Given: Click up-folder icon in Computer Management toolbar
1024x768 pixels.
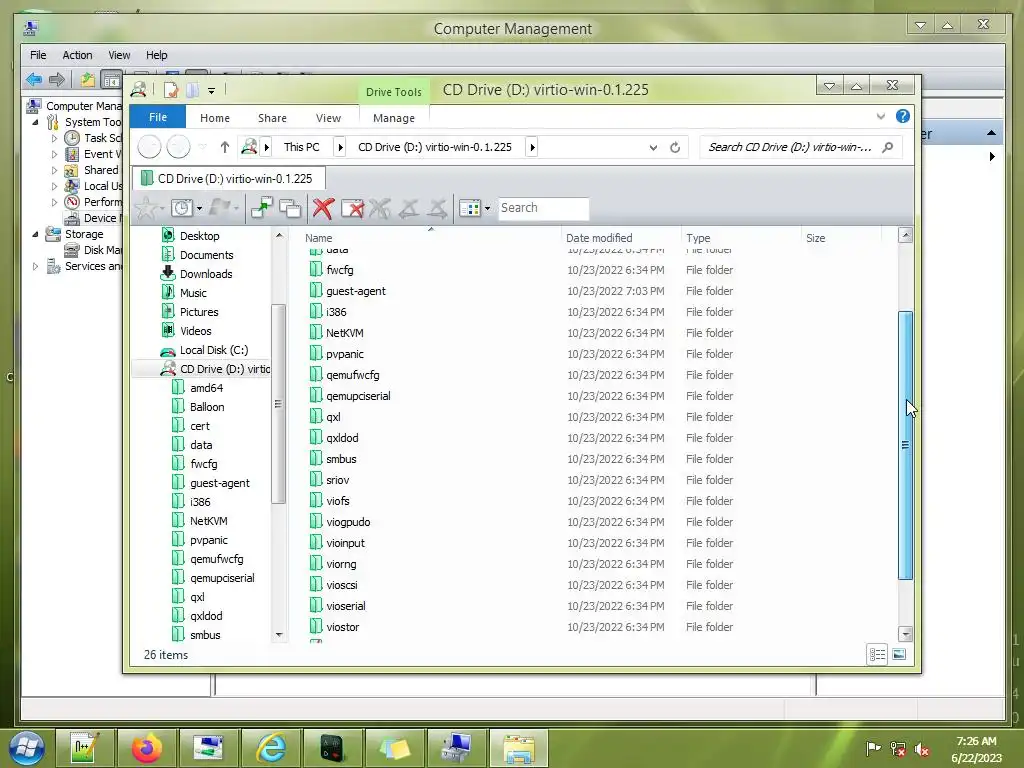Looking at the screenshot, I should pyautogui.click(x=88, y=80).
